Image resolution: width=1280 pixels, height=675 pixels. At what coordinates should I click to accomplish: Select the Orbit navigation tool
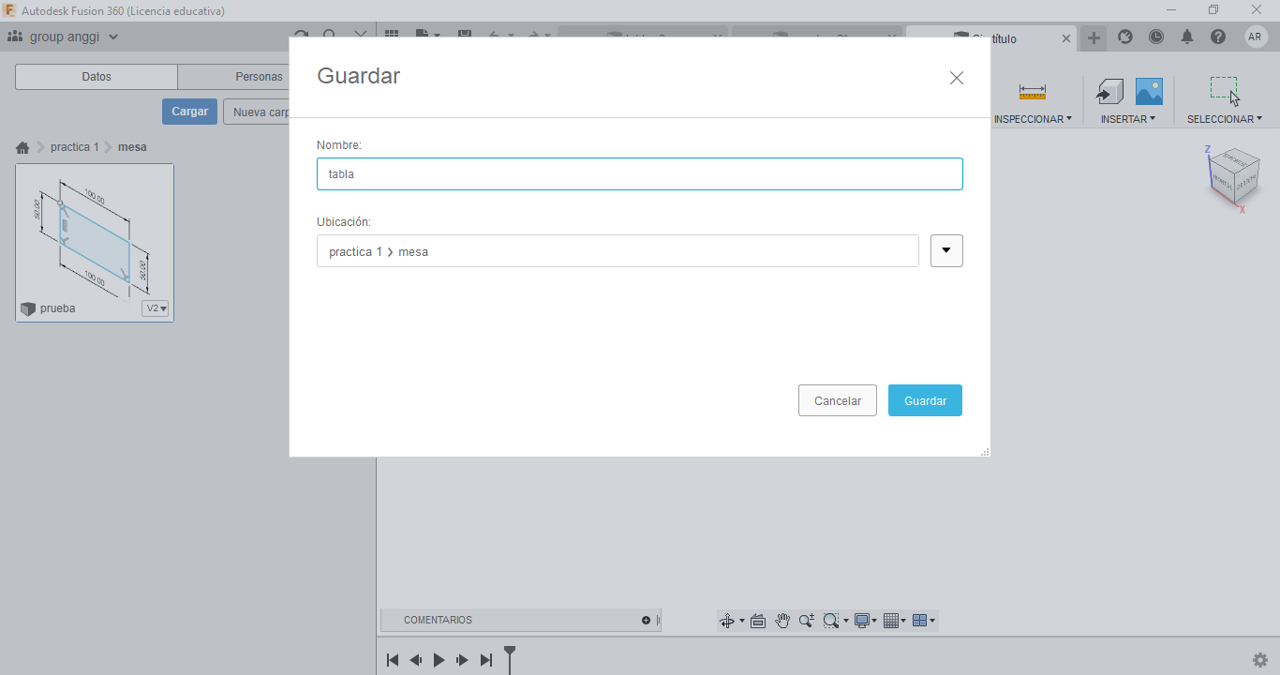coord(727,621)
